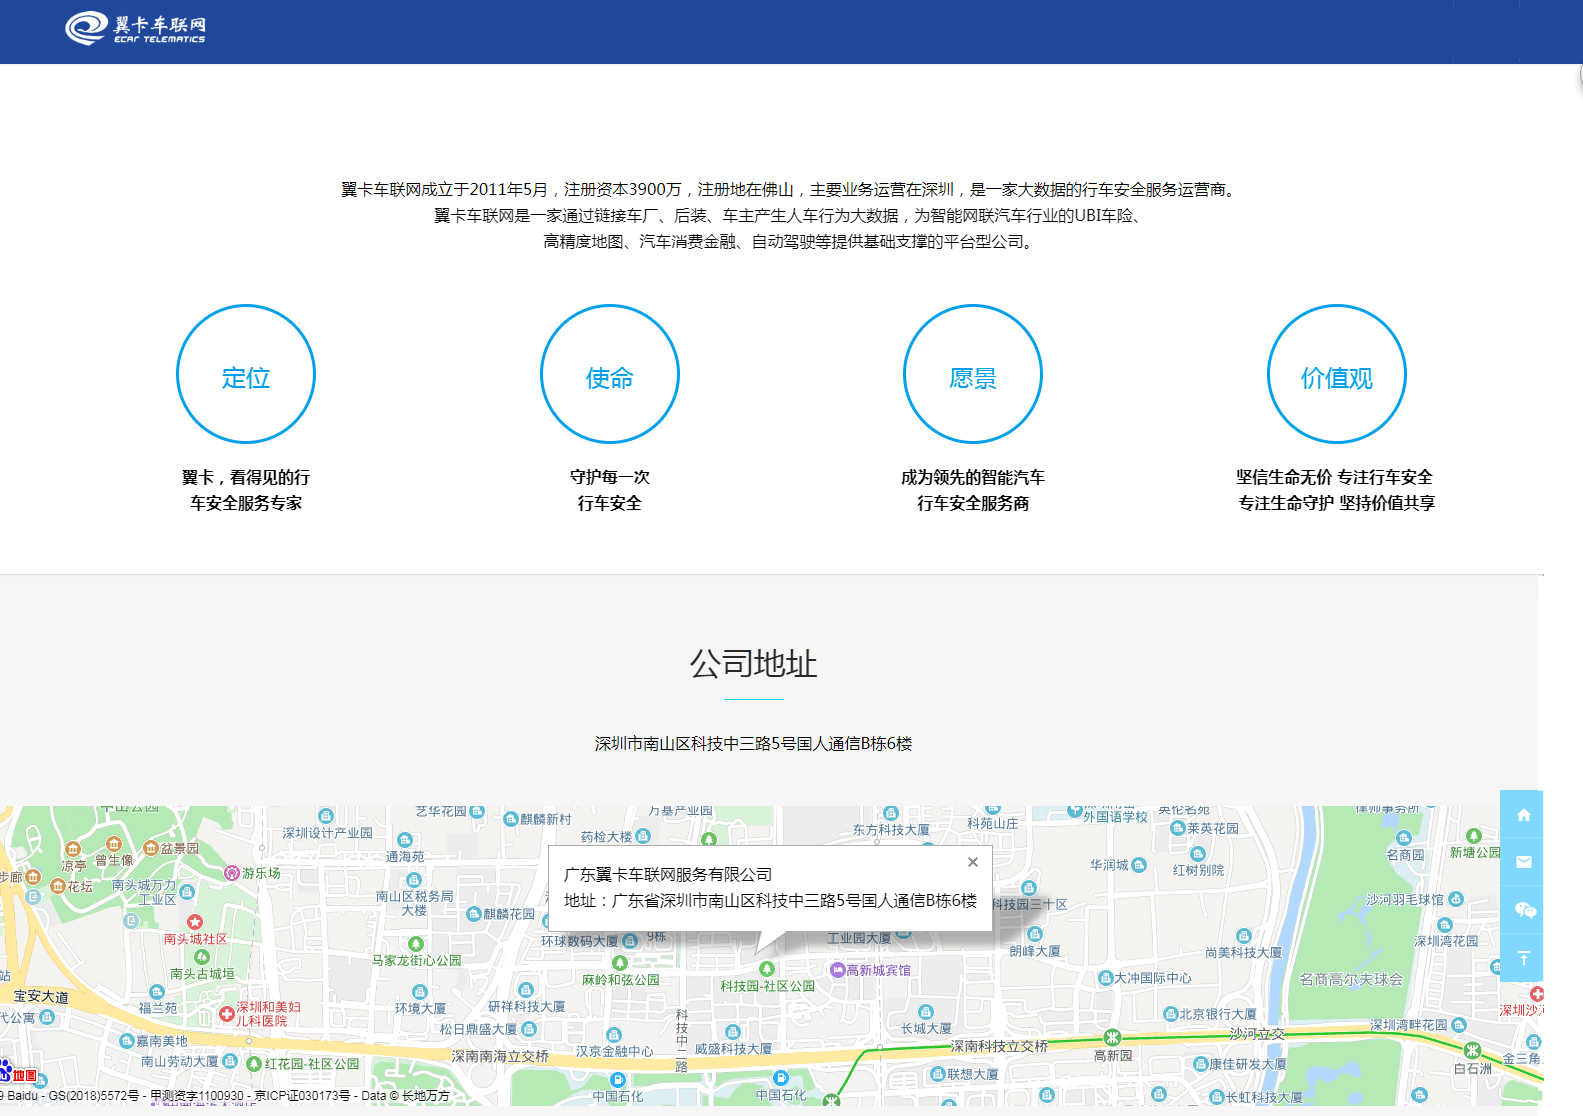Click the caption 翼卡，看得见的行车安全服务专家
Image resolution: width=1583 pixels, height=1116 pixels.
tap(246, 490)
